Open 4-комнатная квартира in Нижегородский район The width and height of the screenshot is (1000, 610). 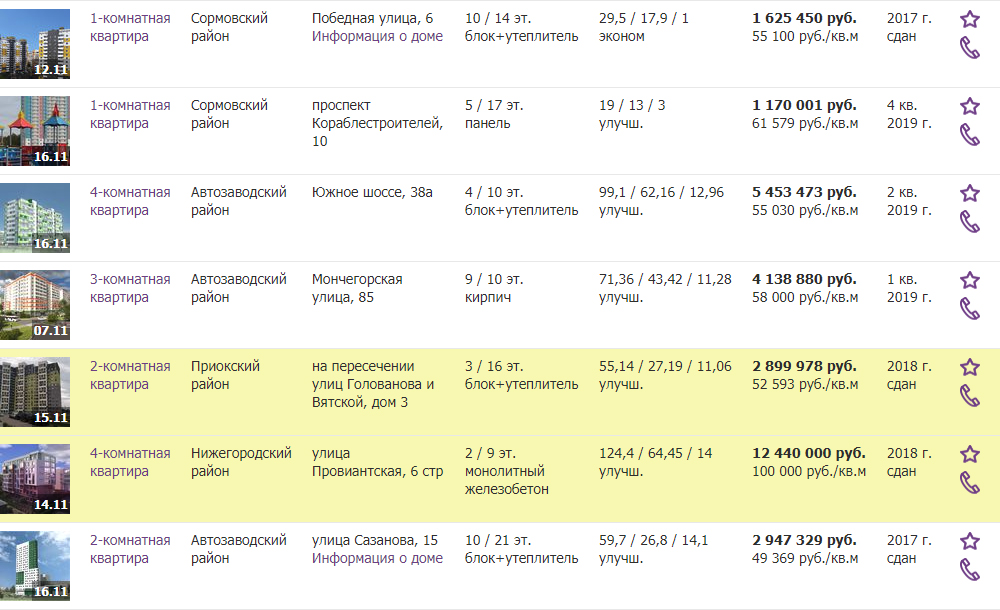pyautogui.click(x=130, y=462)
